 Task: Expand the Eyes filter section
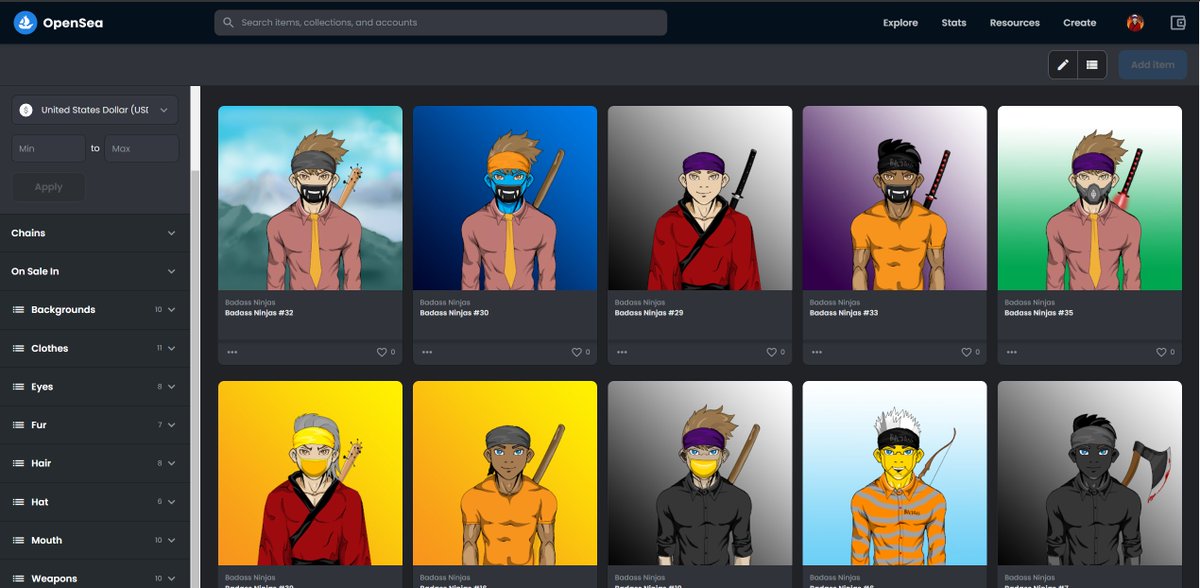pos(94,386)
